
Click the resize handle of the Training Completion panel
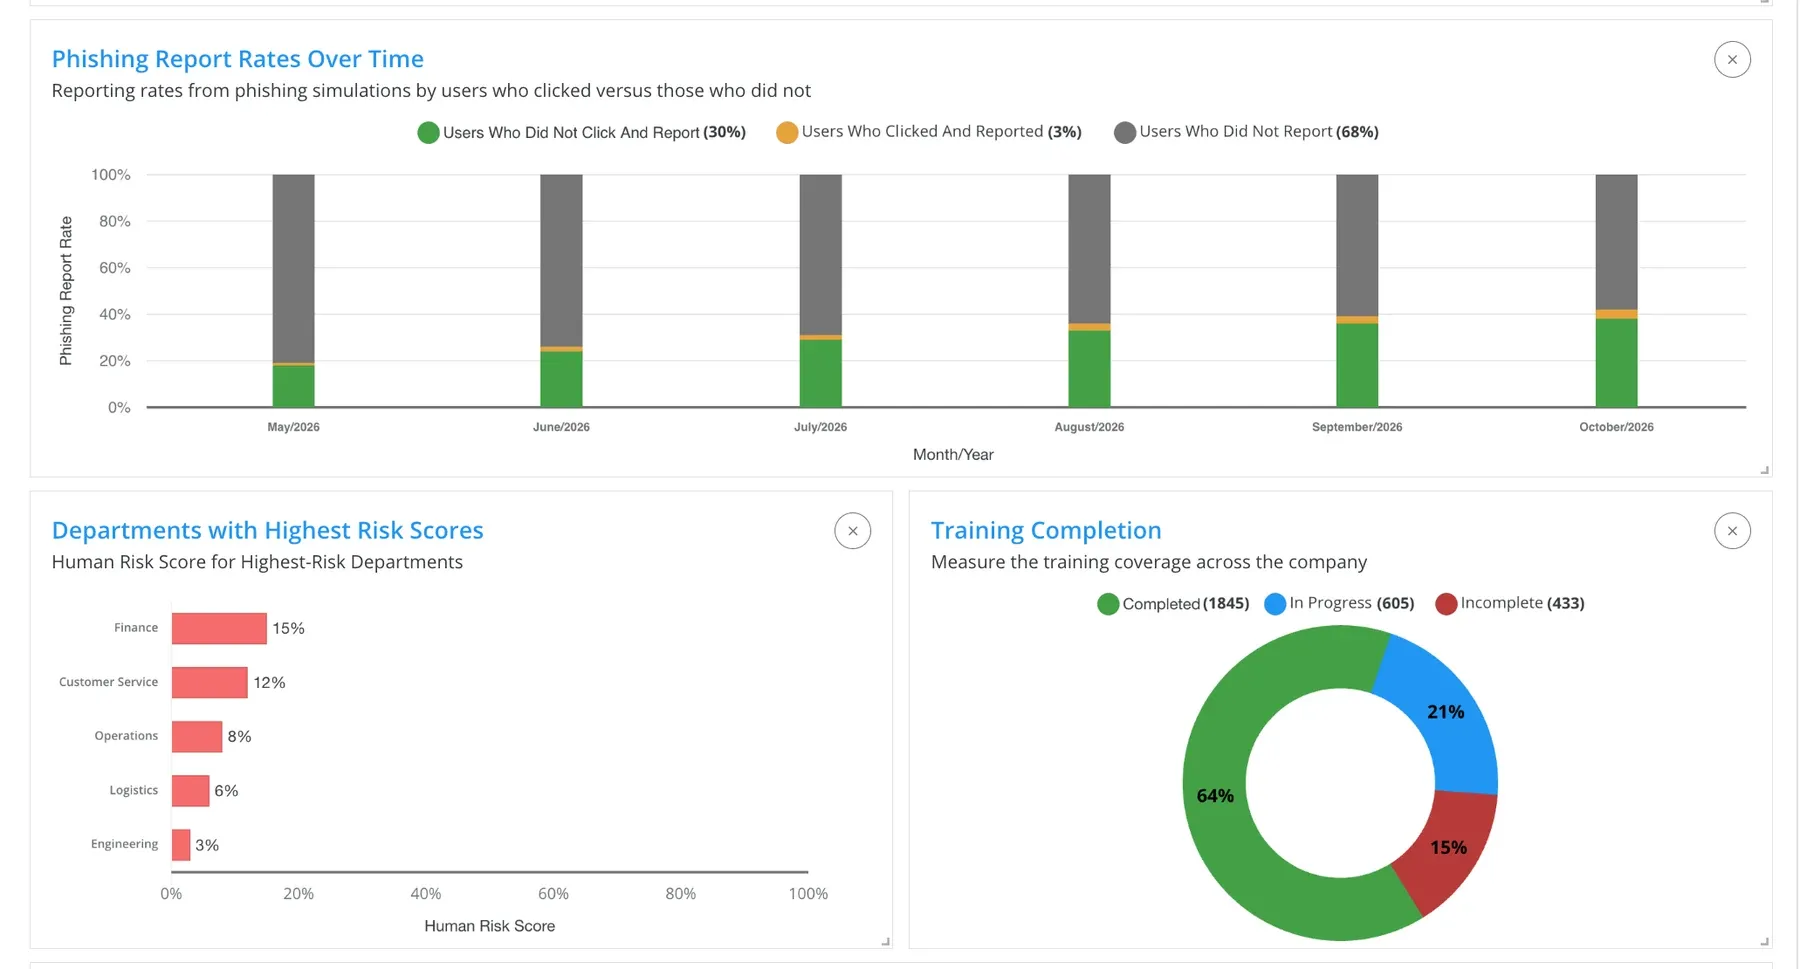[x=1765, y=941]
